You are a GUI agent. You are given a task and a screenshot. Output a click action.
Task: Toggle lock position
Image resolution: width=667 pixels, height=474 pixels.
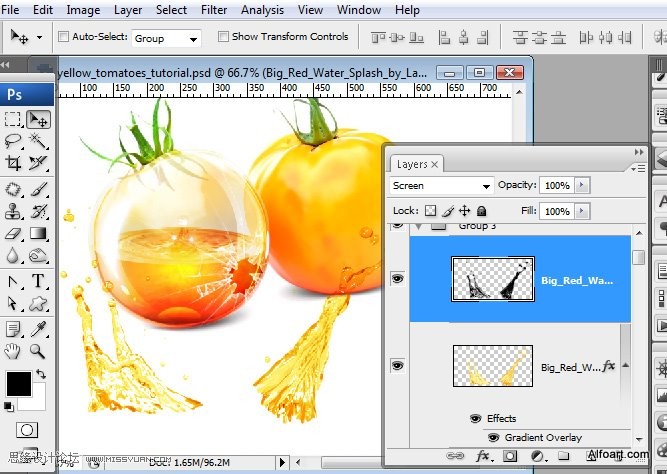465,211
